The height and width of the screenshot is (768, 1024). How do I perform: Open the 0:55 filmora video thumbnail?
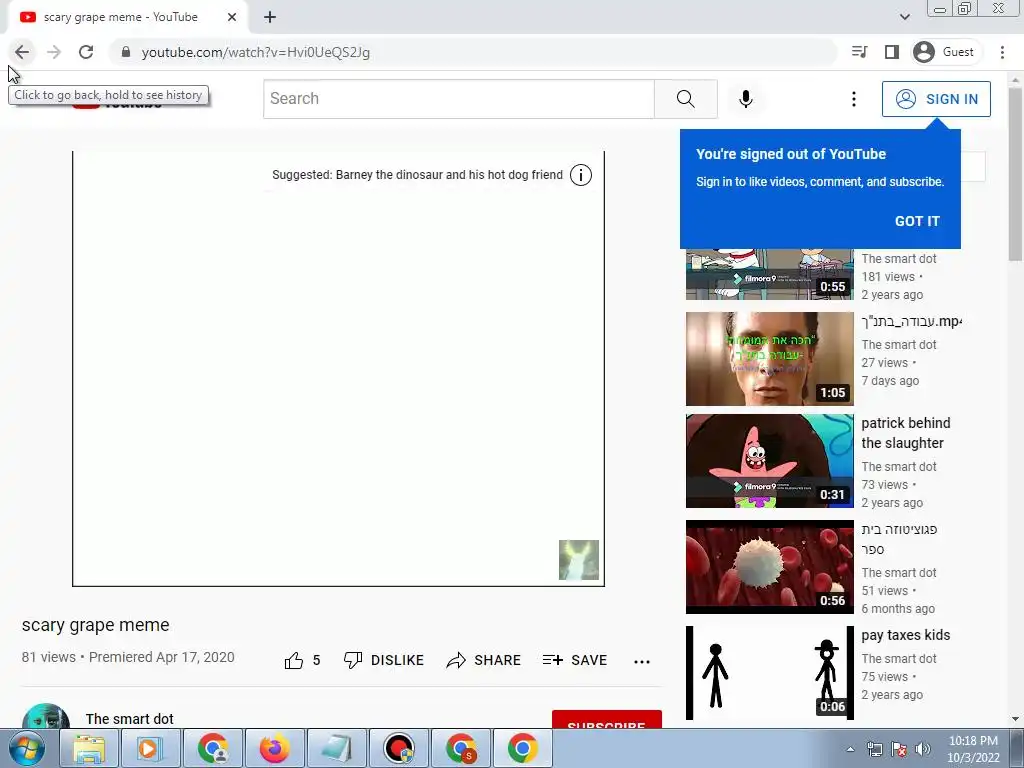coord(769,274)
